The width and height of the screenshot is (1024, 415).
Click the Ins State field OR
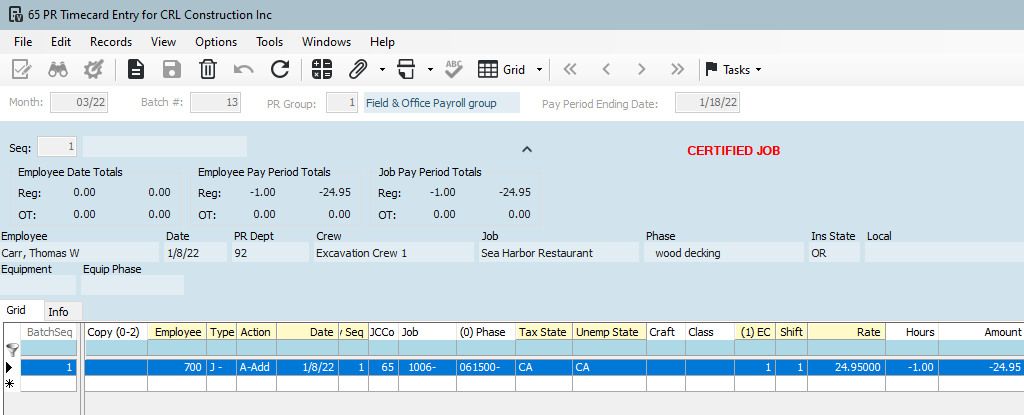click(835, 253)
